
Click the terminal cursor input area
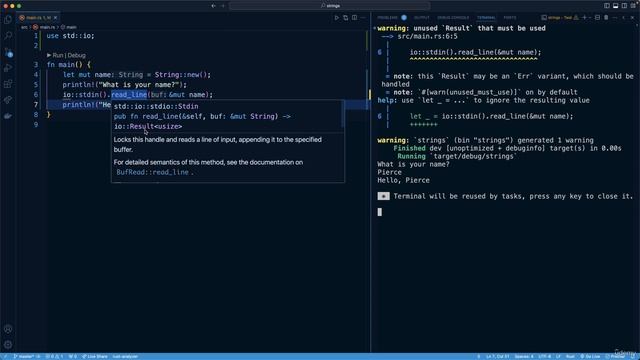click(x=380, y=212)
